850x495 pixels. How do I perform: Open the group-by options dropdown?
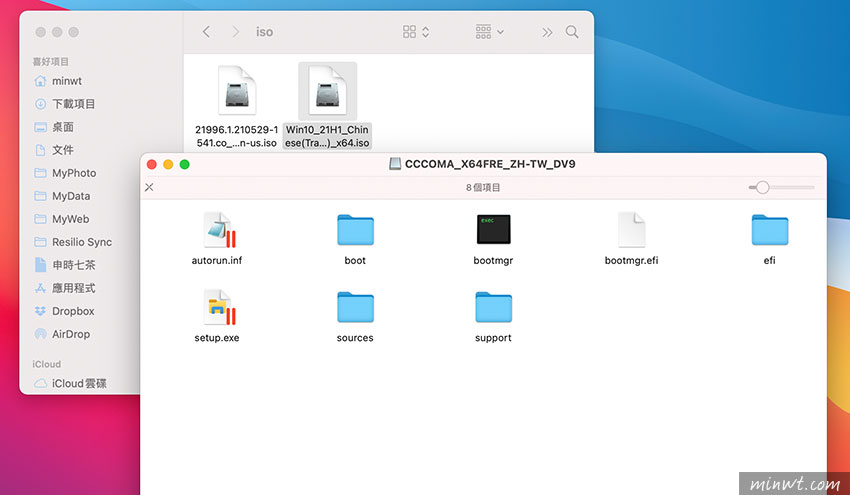click(489, 32)
